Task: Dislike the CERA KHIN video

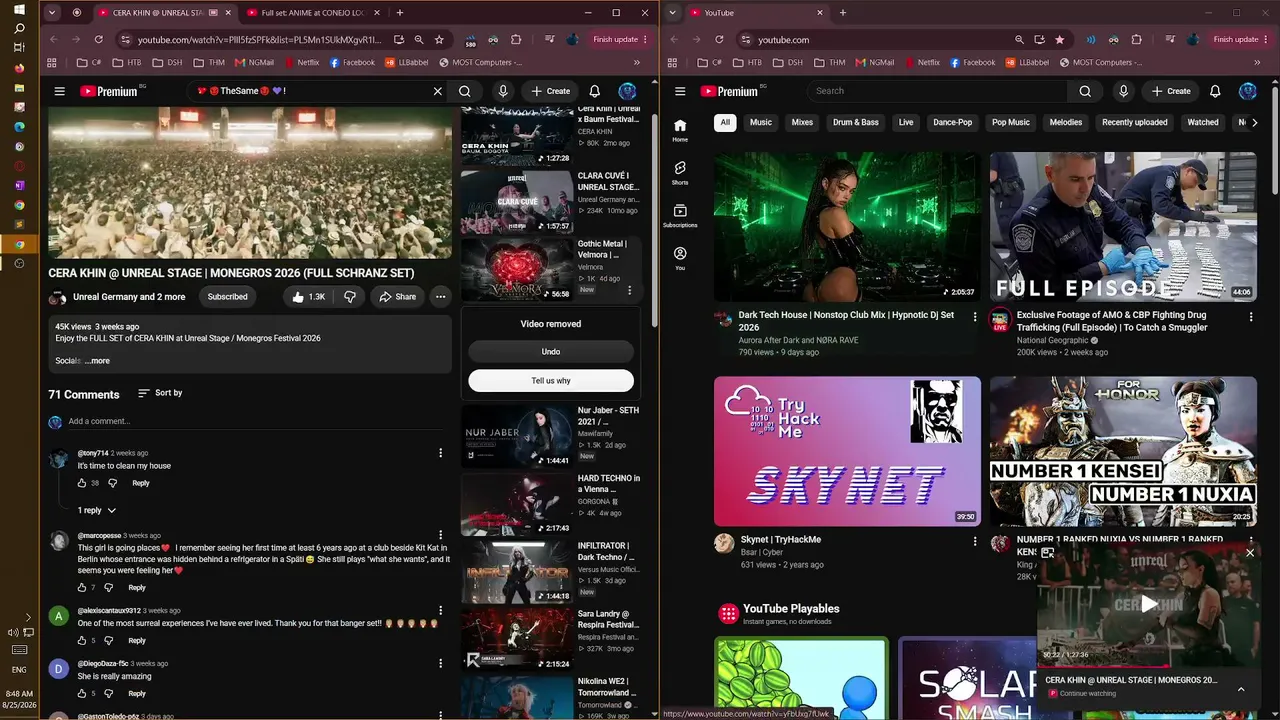Action: pos(350,297)
